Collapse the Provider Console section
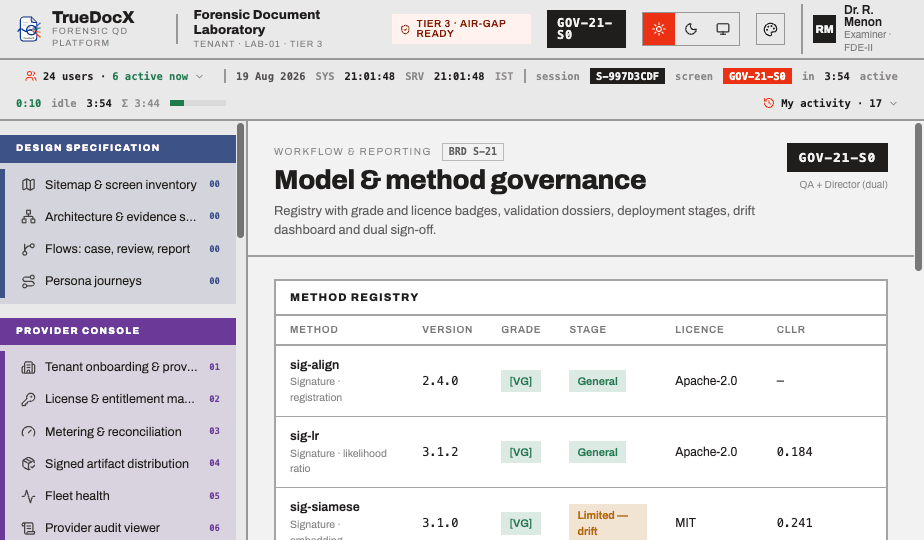This screenshot has width=924, height=540. 118,331
